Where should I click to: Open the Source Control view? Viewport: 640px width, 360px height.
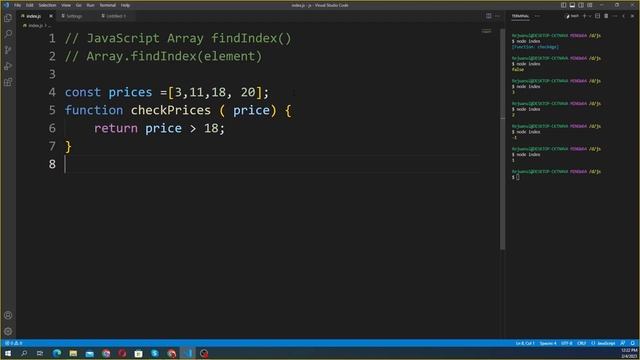(8, 50)
